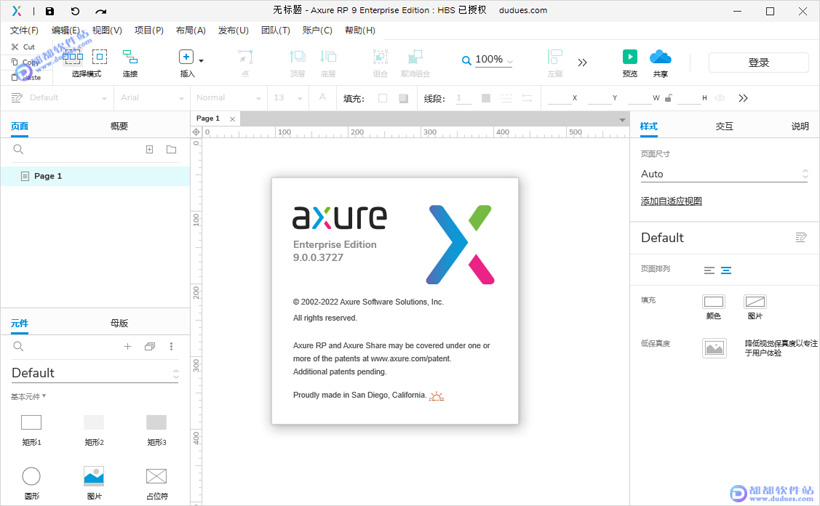Click the ruler origin crosshair icon

196,132
